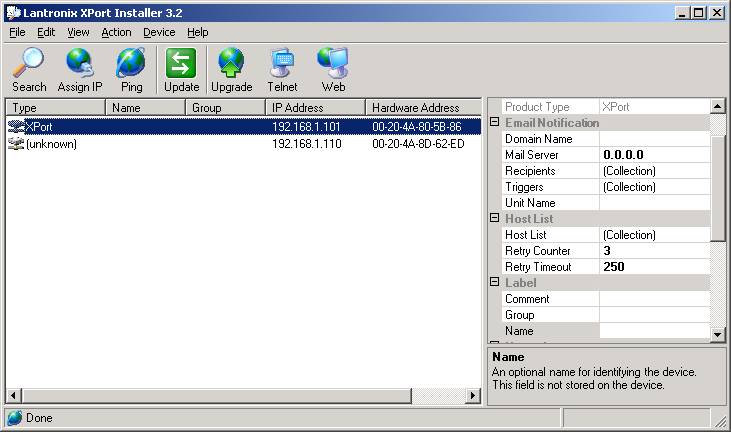Screen dimensions: 731x432
Task: Edit the Retry Timeout value 250
Action: tap(655, 267)
